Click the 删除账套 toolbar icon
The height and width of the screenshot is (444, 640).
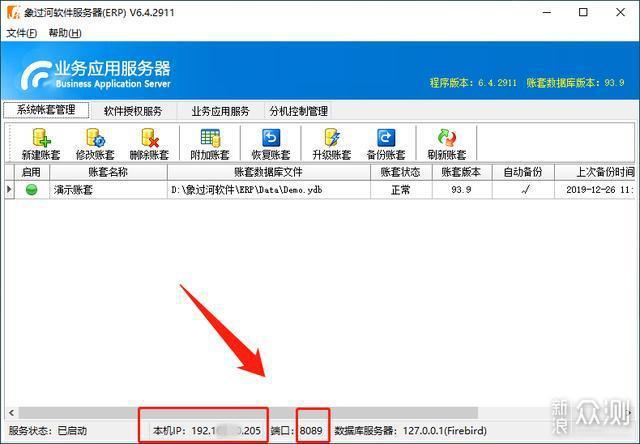(x=149, y=138)
